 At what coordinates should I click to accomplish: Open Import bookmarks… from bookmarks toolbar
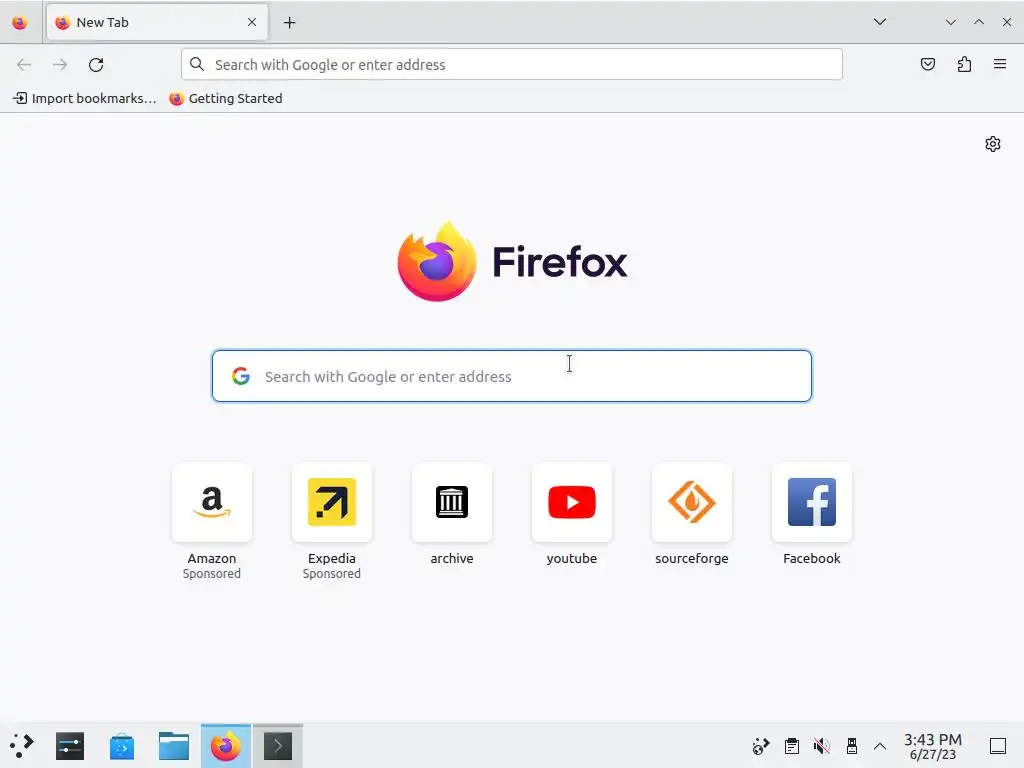(85, 99)
